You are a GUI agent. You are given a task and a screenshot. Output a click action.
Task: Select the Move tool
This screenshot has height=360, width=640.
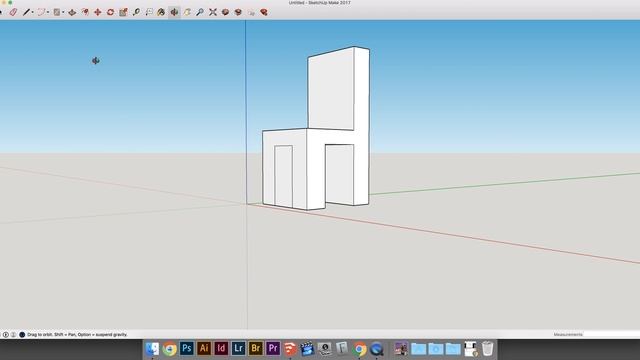(x=98, y=12)
